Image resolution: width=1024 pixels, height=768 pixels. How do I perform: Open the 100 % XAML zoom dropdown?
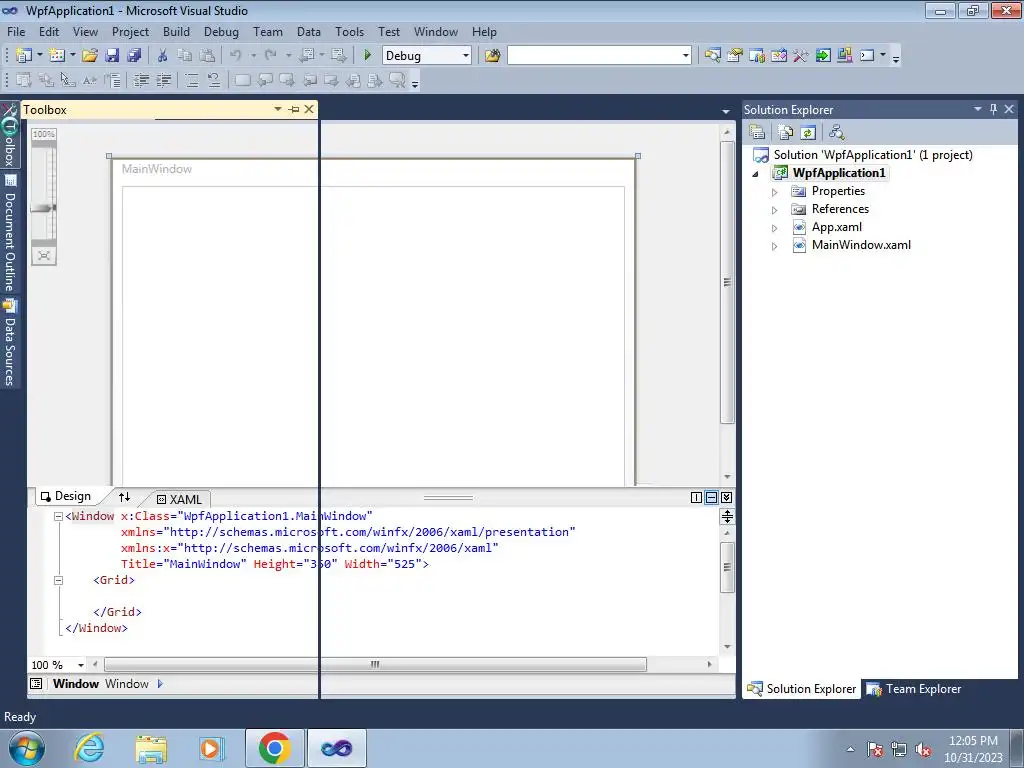tap(81, 665)
